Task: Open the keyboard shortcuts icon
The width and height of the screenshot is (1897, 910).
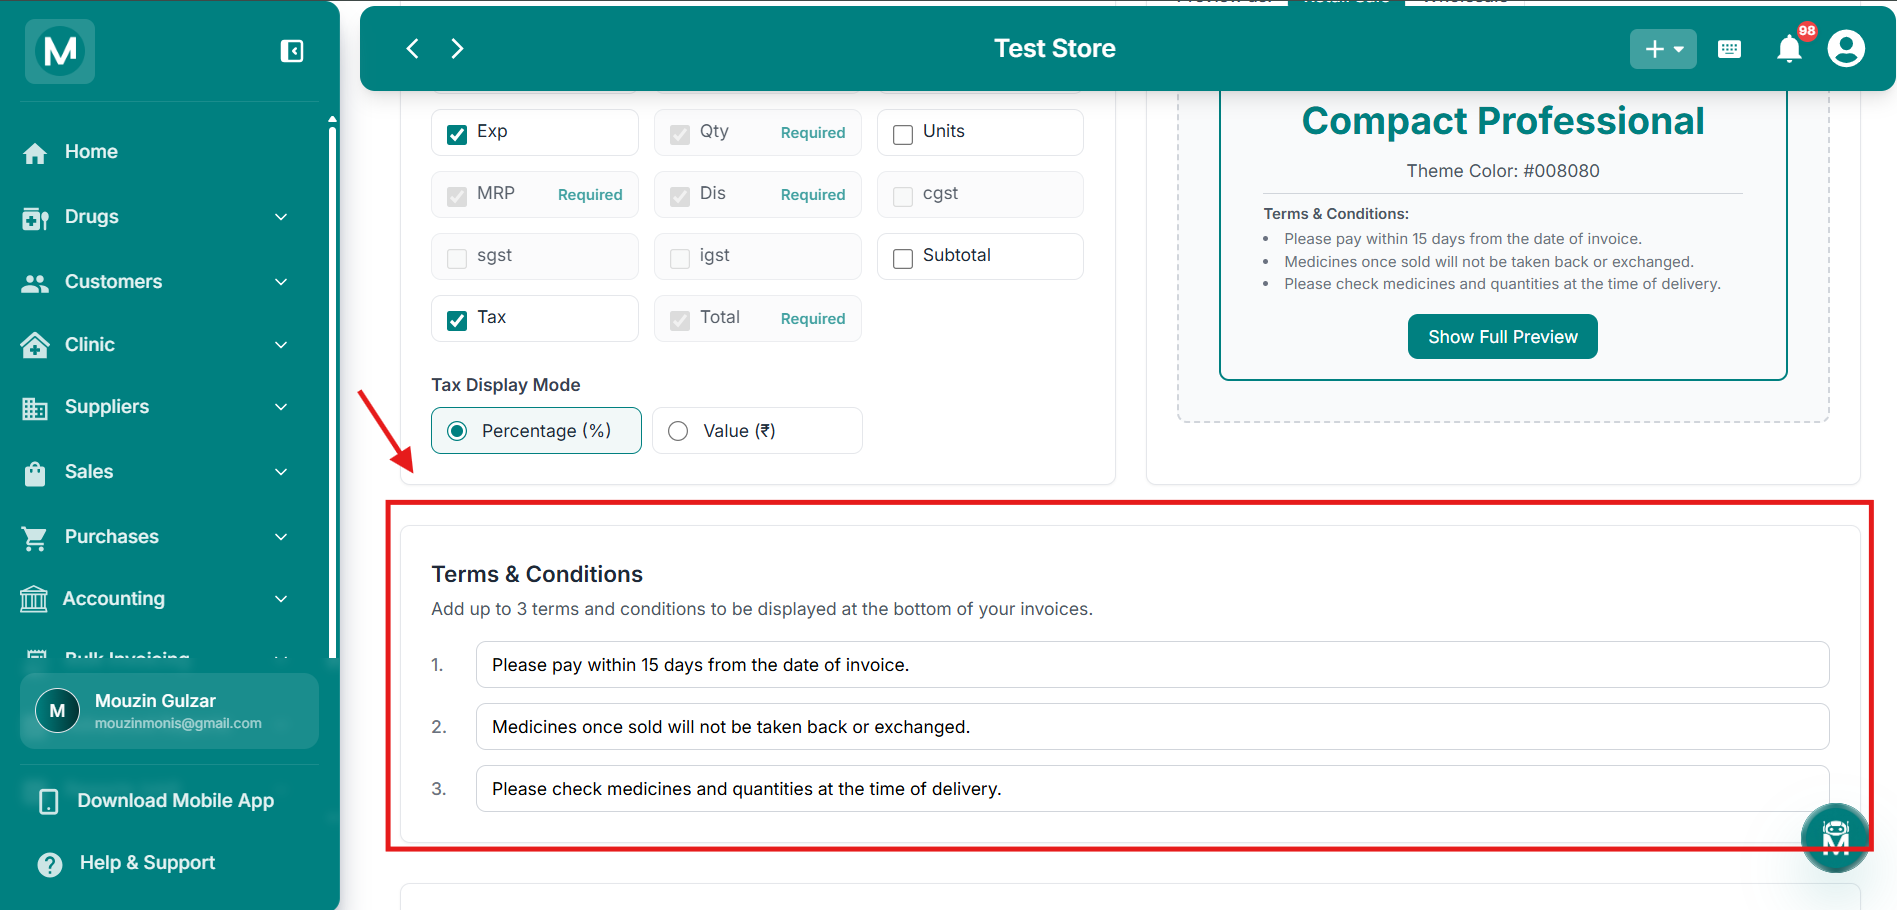Action: [1729, 49]
